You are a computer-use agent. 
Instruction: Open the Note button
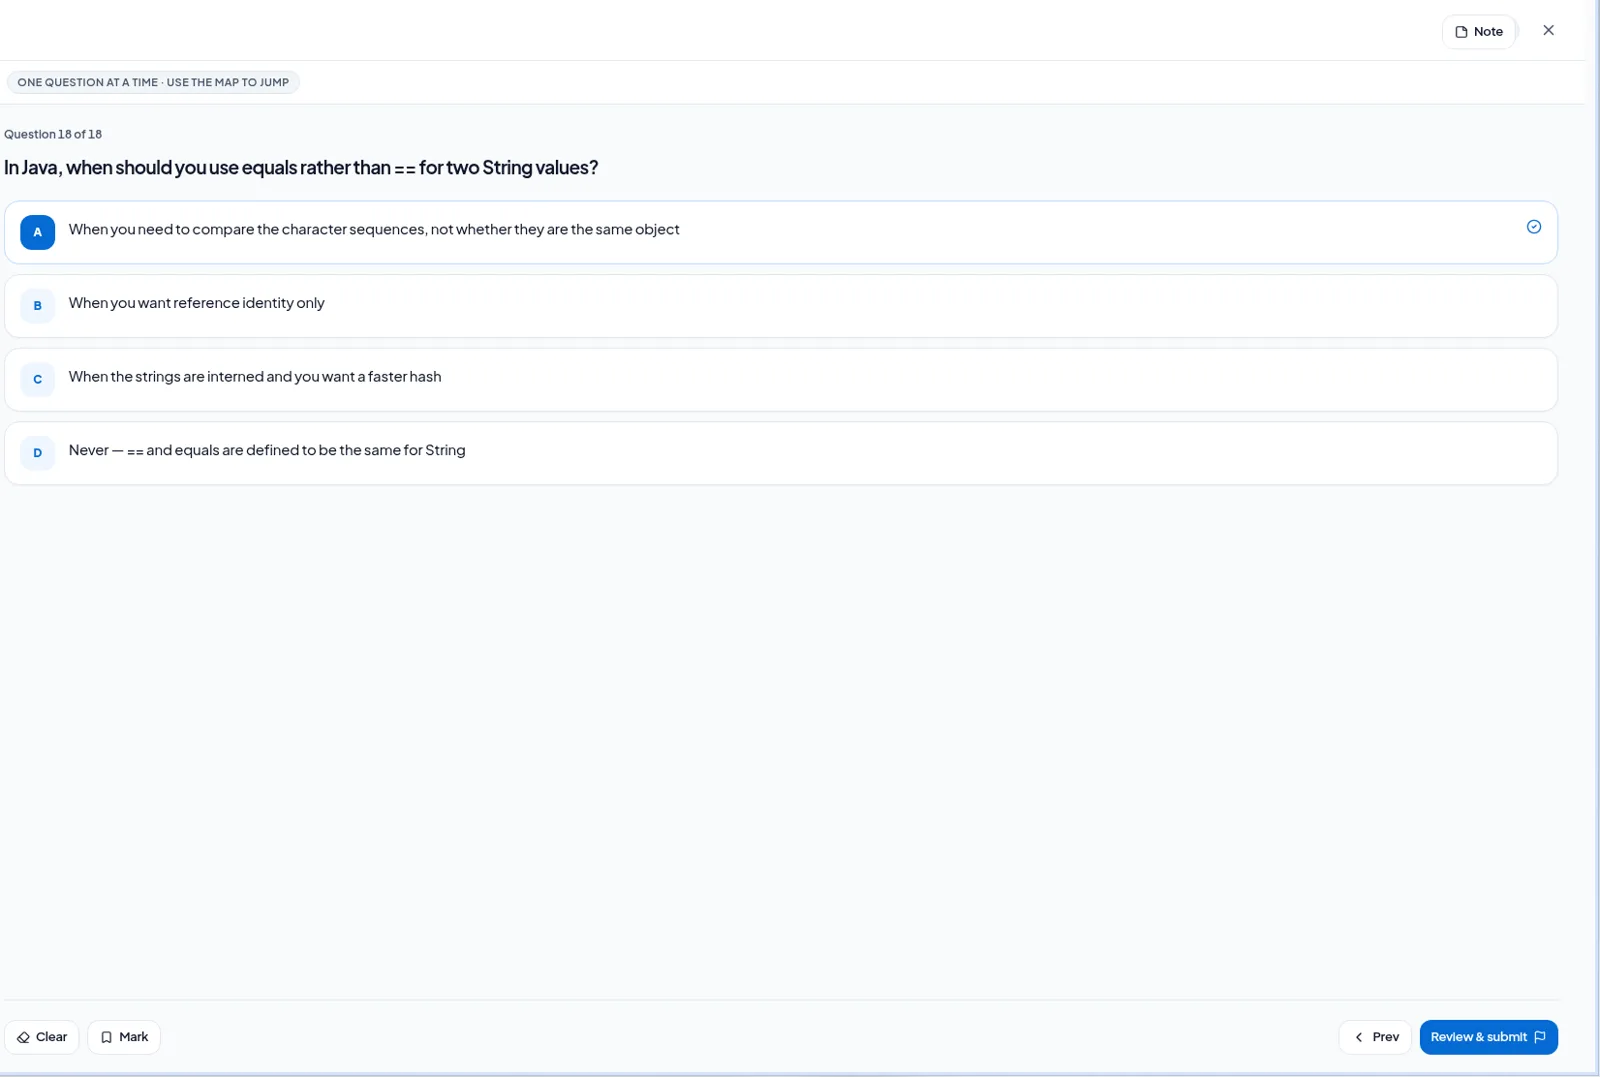1478,32
